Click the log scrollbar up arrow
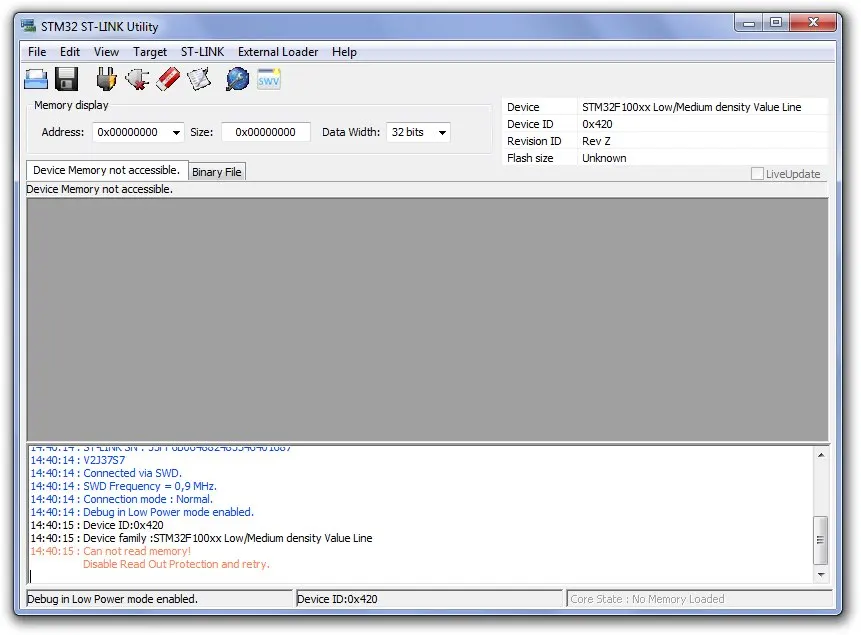This screenshot has width=861, height=635. point(820,455)
